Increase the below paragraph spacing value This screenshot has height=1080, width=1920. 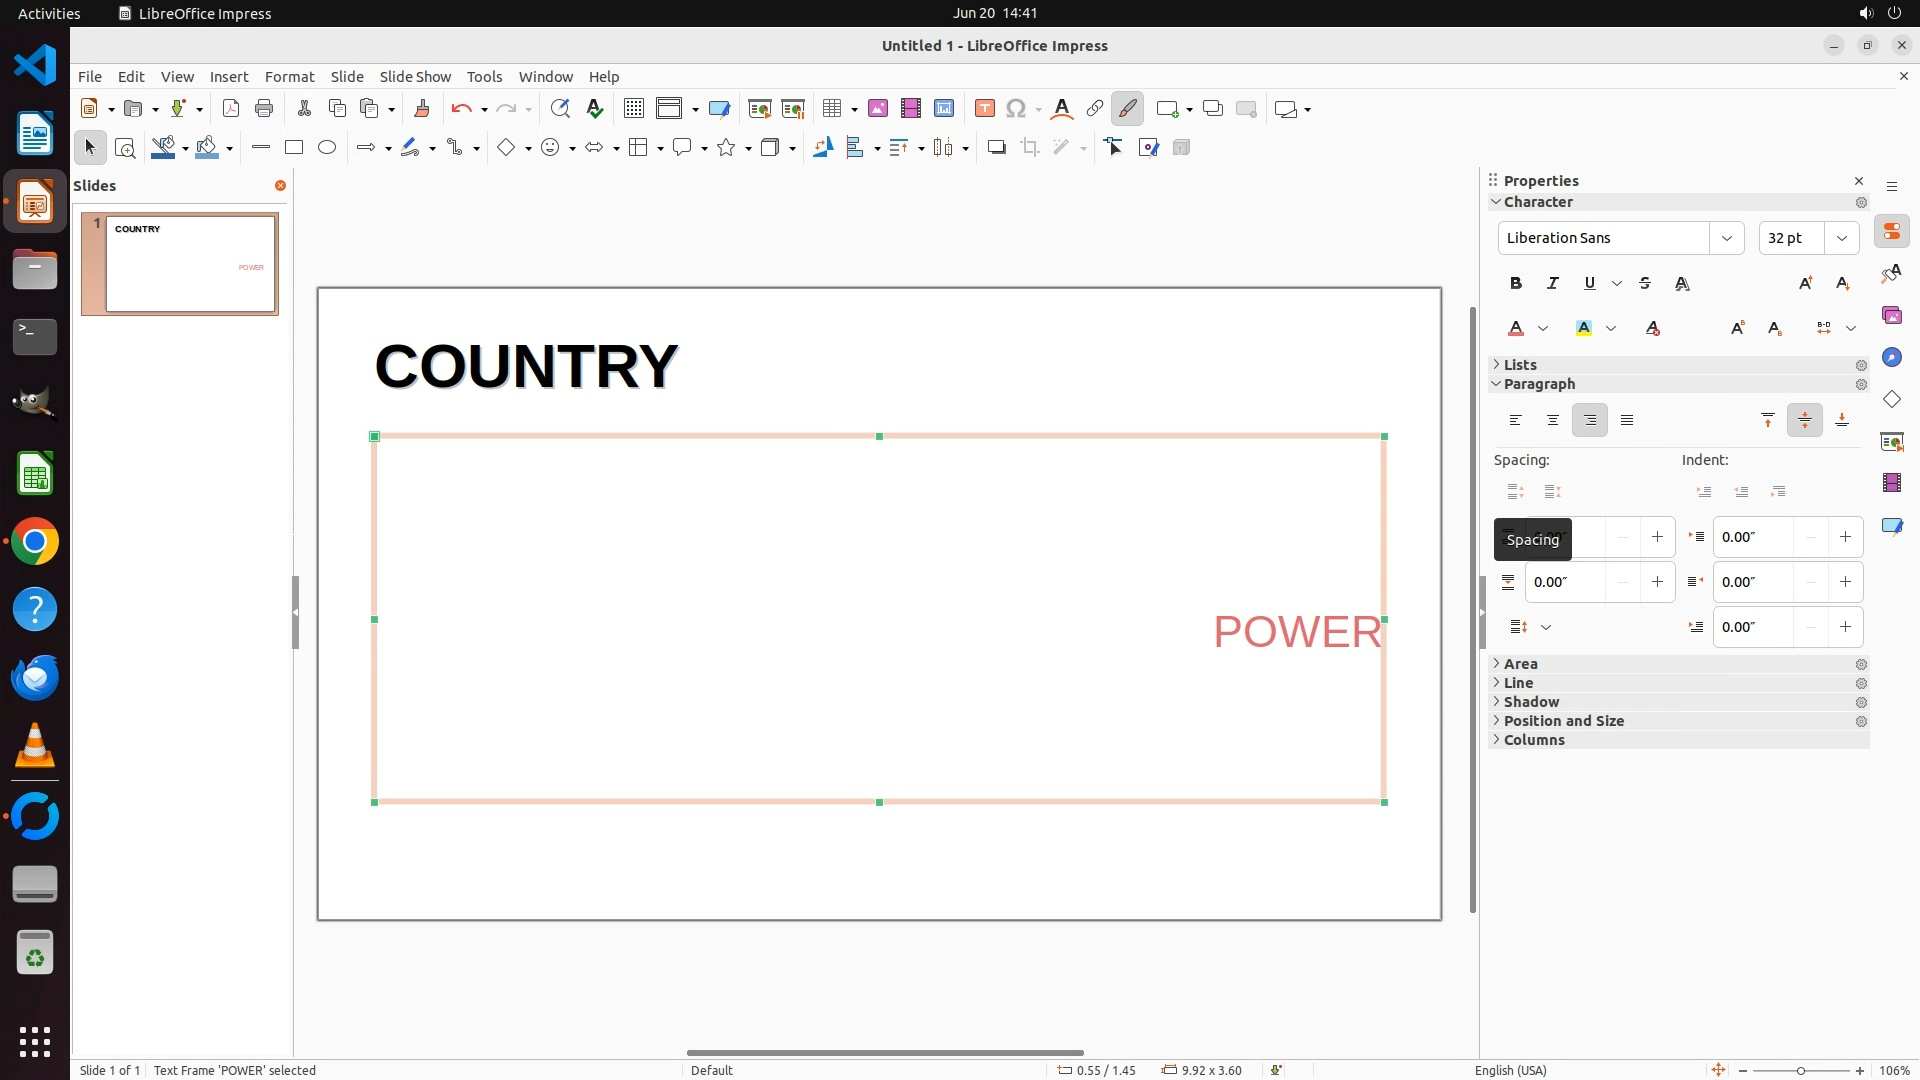1657,582
